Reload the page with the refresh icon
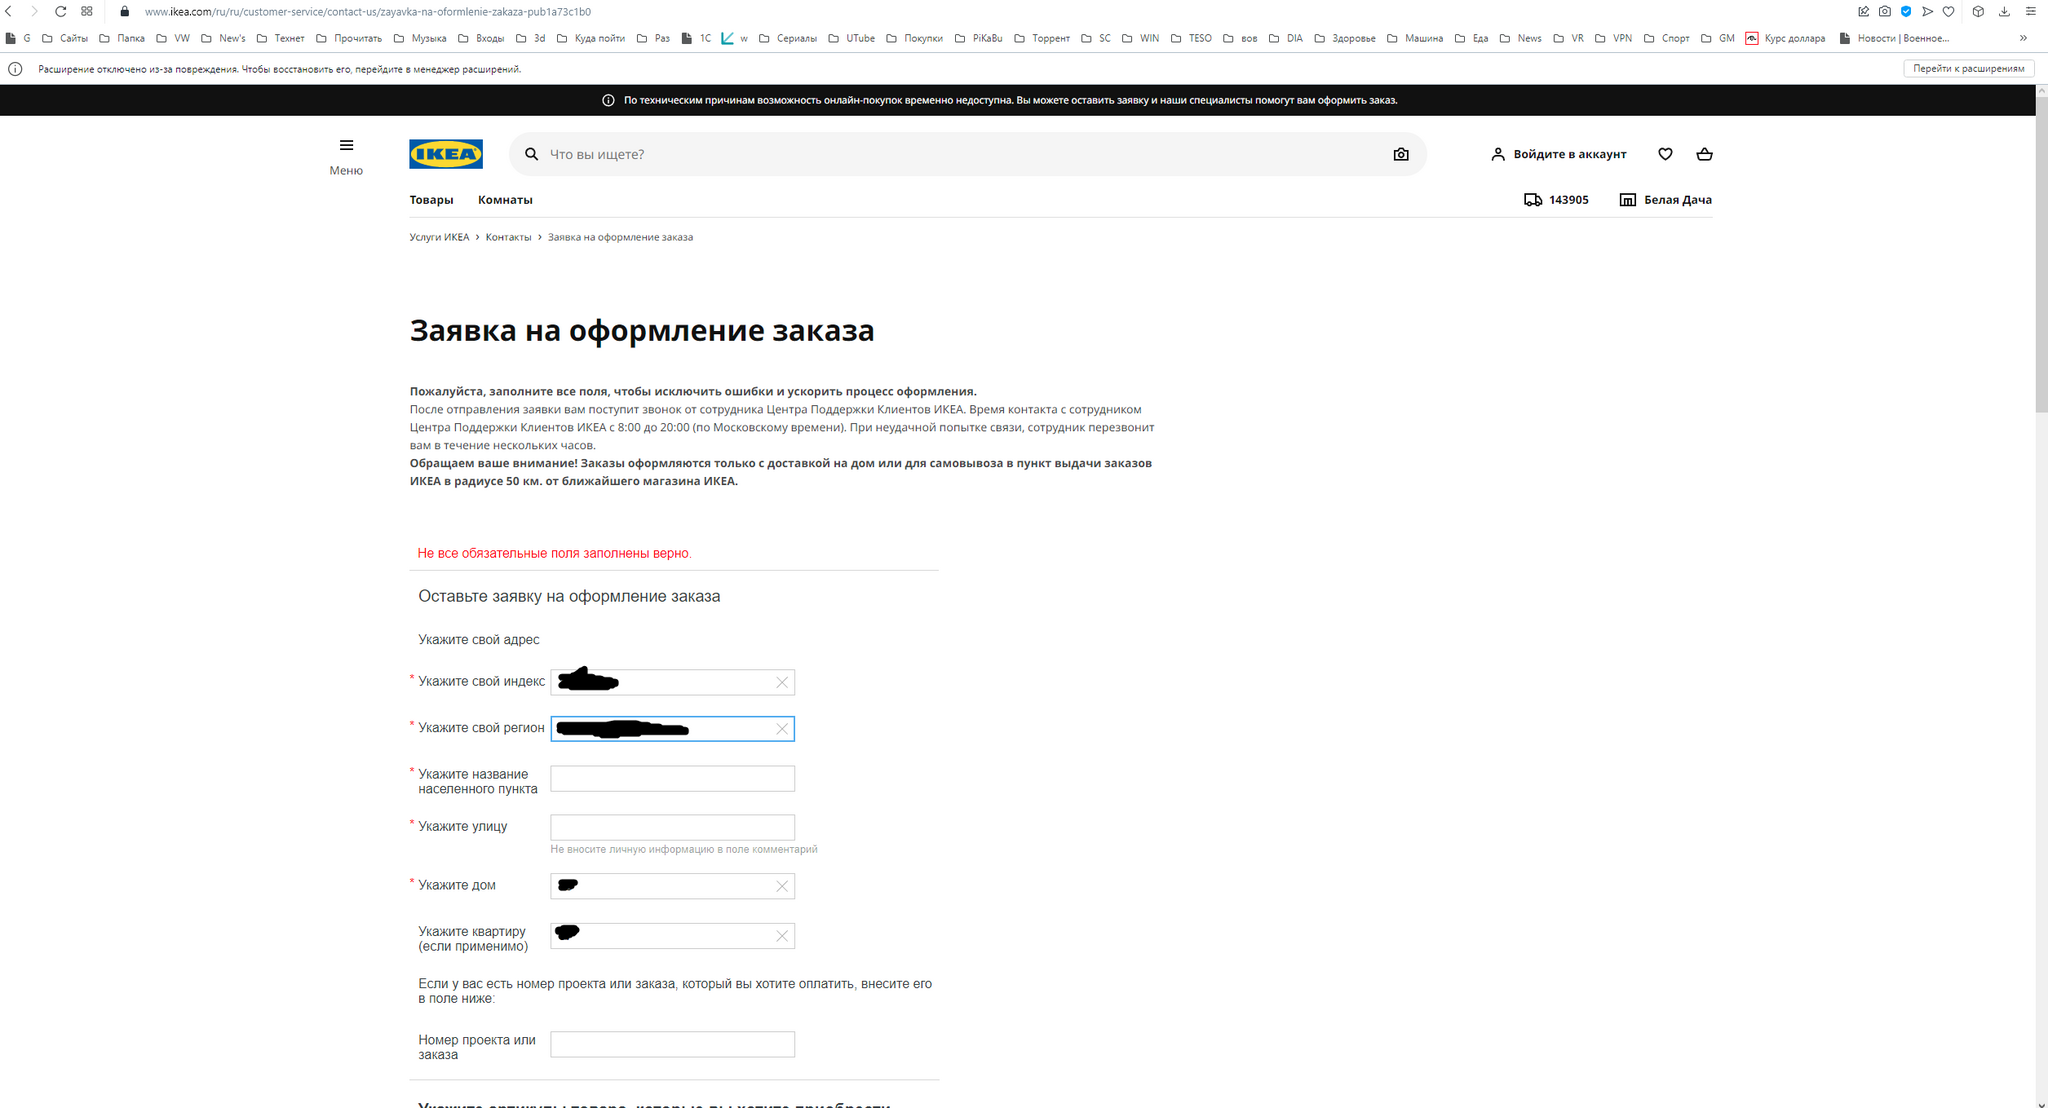This screenshot has width=2048, height=1108. click(x=60, y=12)
